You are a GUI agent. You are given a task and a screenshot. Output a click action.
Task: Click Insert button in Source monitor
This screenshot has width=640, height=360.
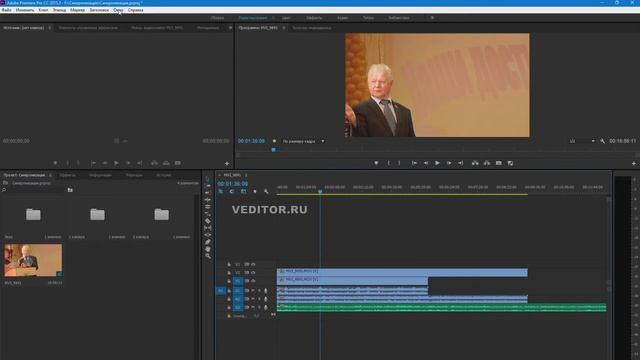tap(154, 163)
